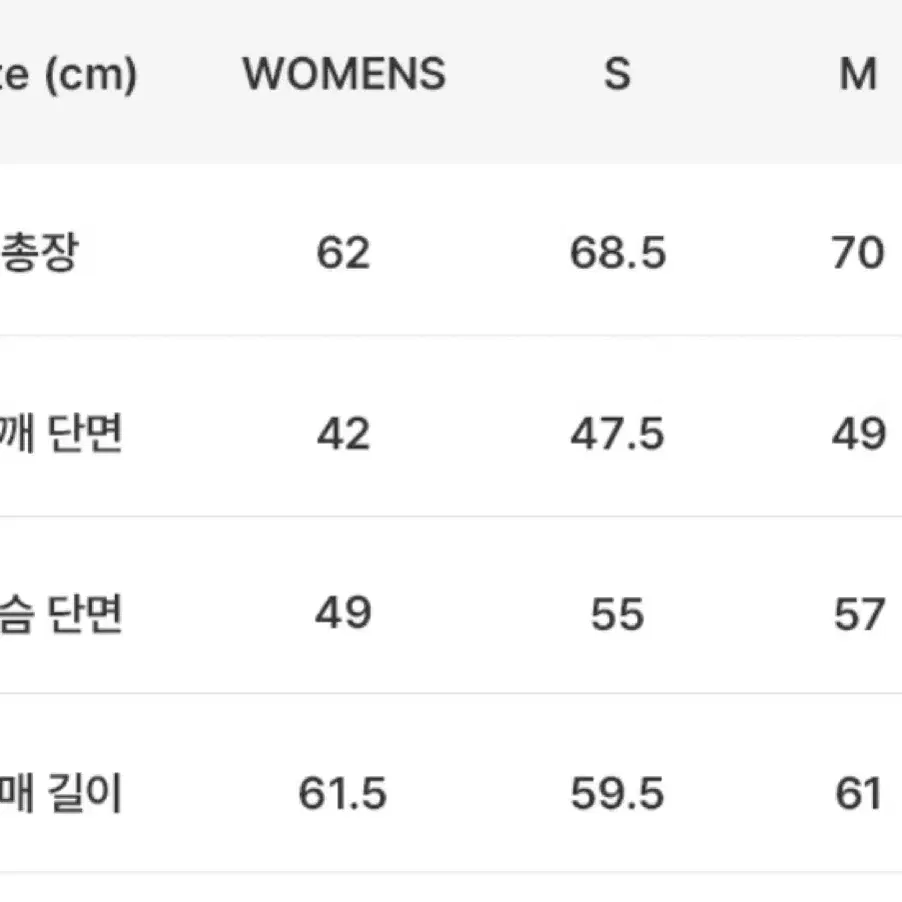This screenshot has width=902, height=902.
Task: Click the 소매 길이 row label
Action: coord(61,793)
